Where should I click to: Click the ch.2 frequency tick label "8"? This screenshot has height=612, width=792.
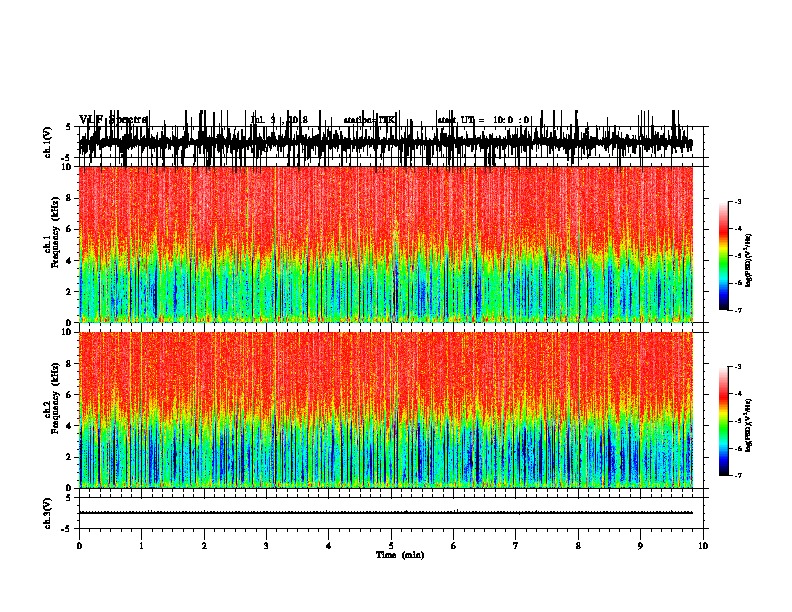(x=70, y=364)
